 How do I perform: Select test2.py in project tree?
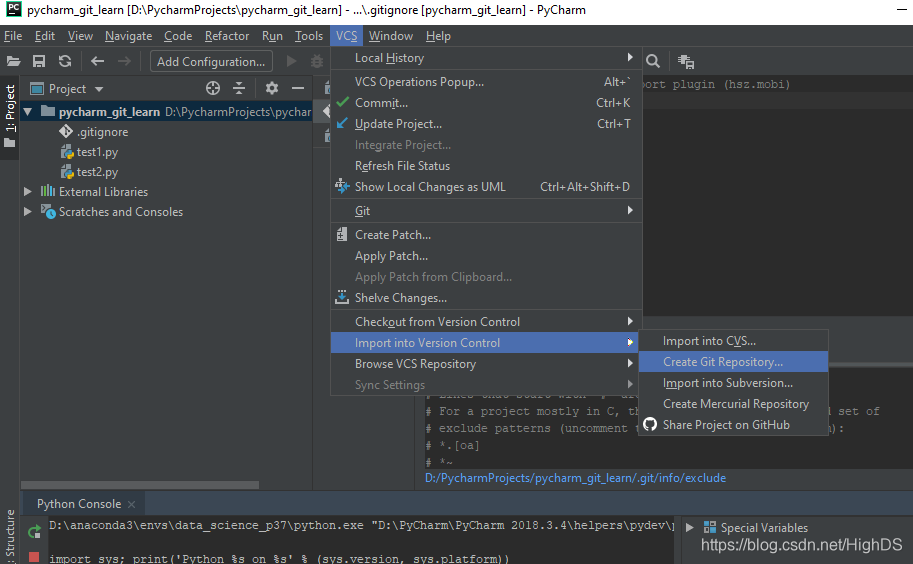point(97,172)
